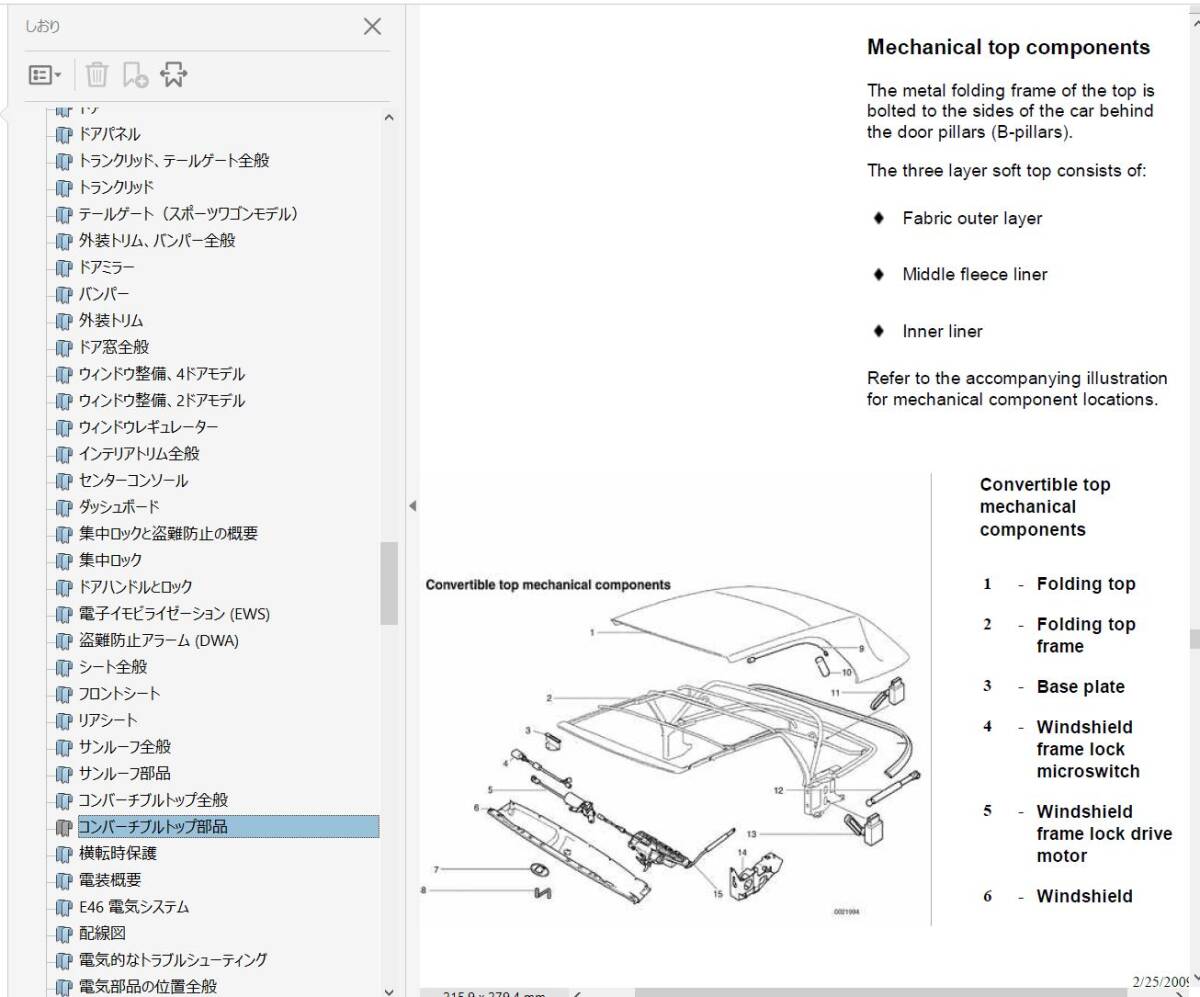Click the add new bookmark icon

tap(135, 75)
